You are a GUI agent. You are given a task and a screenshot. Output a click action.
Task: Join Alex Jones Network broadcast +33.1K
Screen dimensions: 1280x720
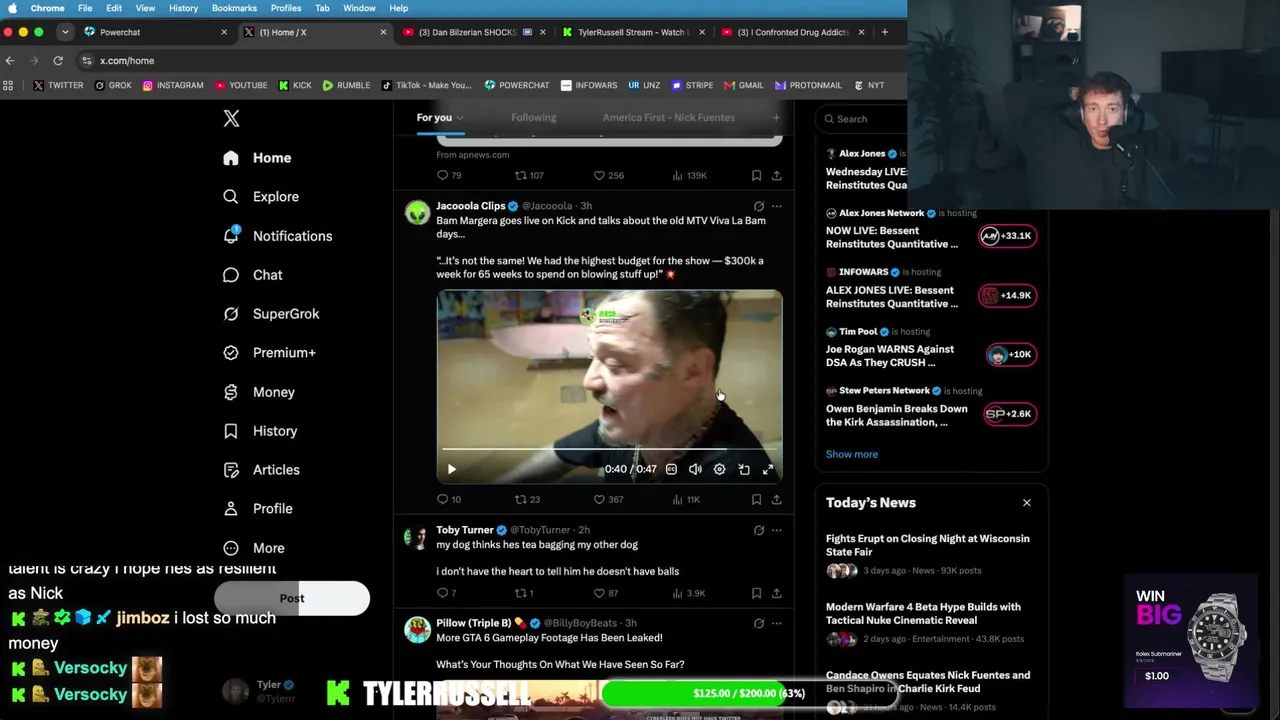click(x=1007, y=236)
